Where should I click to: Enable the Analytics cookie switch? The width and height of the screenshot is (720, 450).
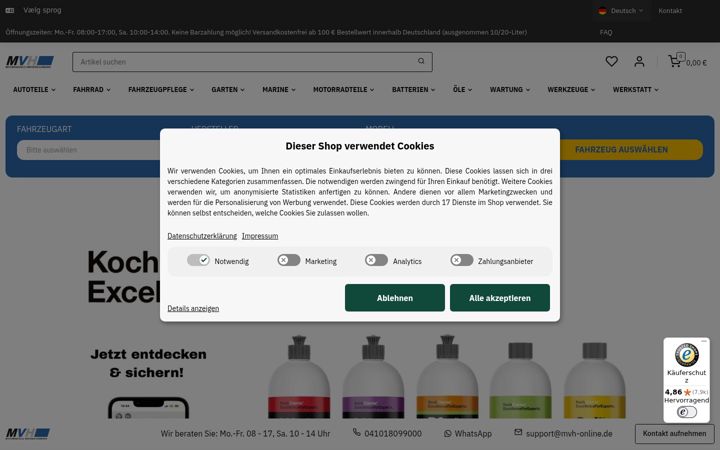[376, 260]
